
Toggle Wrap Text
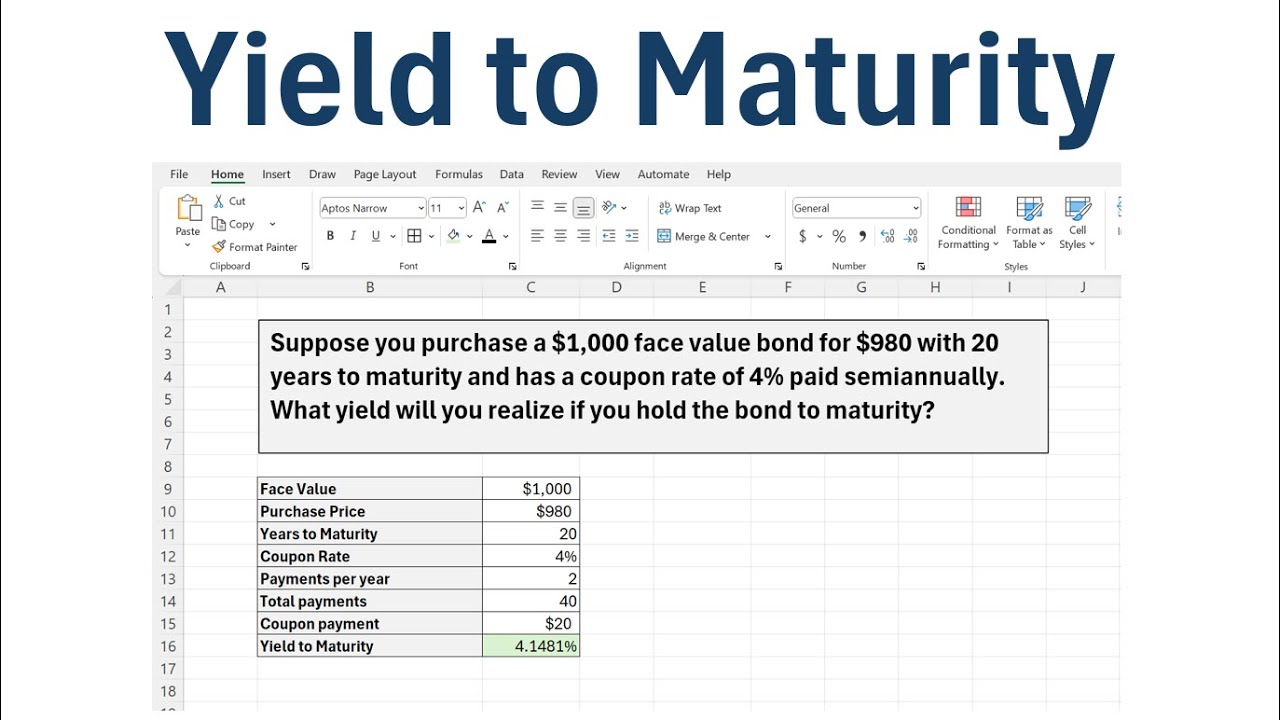(x=690, y=208)
